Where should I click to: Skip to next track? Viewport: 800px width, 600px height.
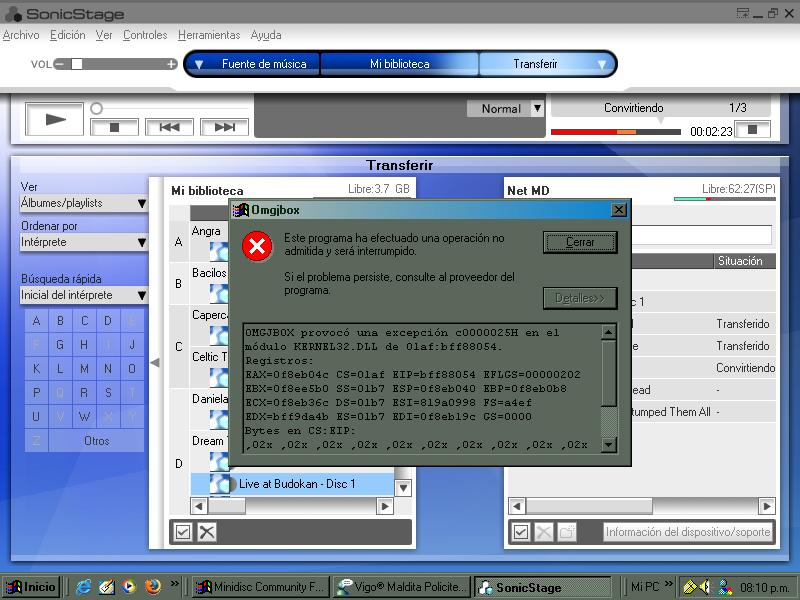224,127
